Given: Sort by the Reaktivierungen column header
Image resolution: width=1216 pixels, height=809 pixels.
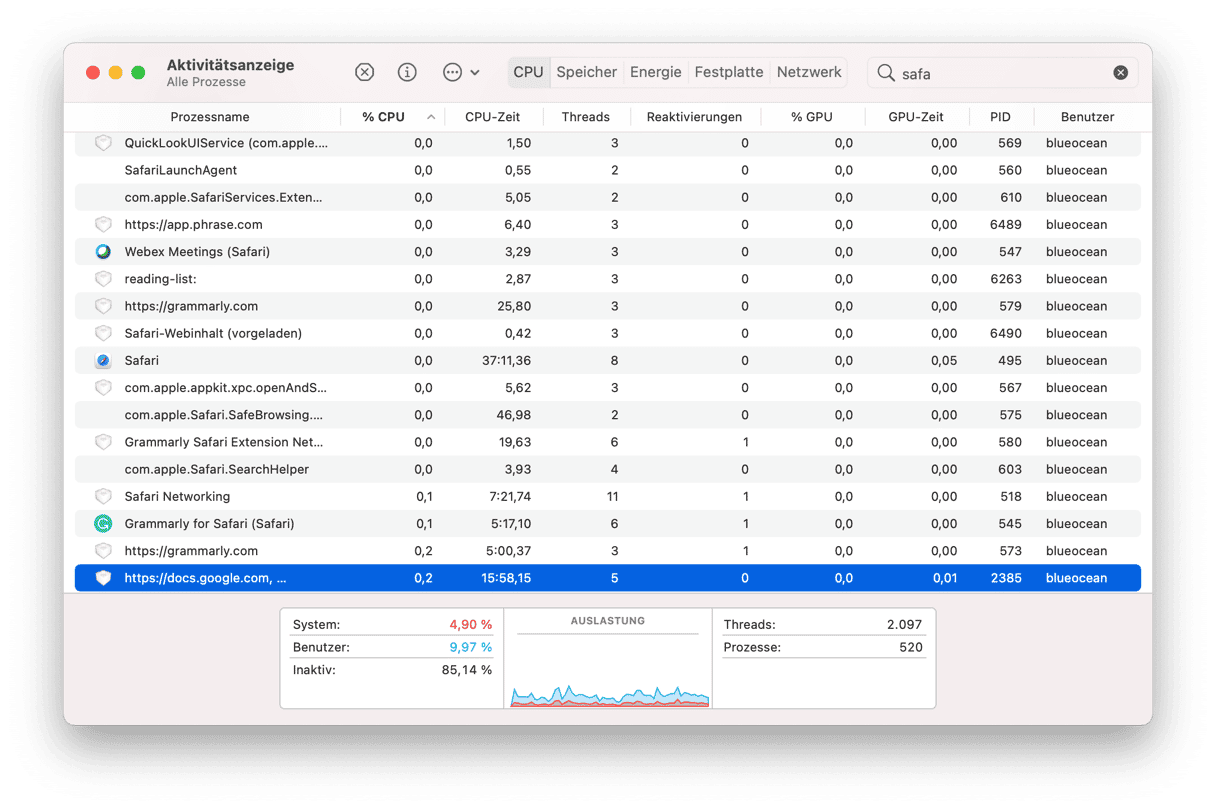Looking at the screenshot, I should 694,117.
